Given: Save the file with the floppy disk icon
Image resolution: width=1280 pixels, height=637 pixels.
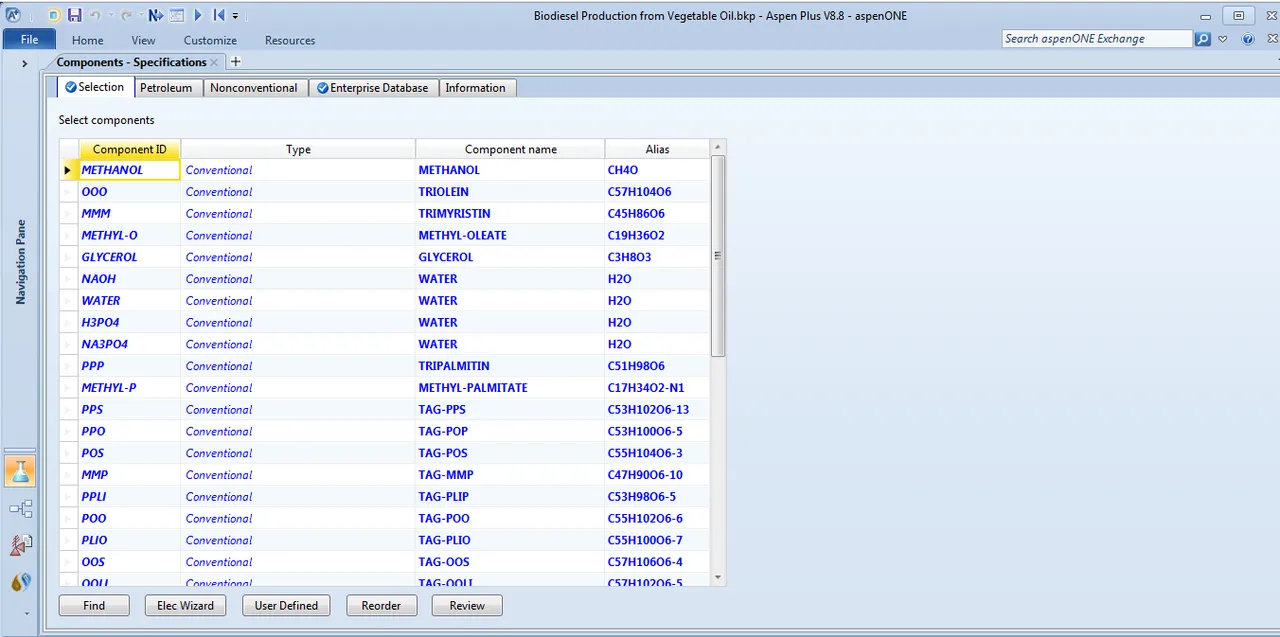Looking at the screenshot, I should (x=74, y=16).
